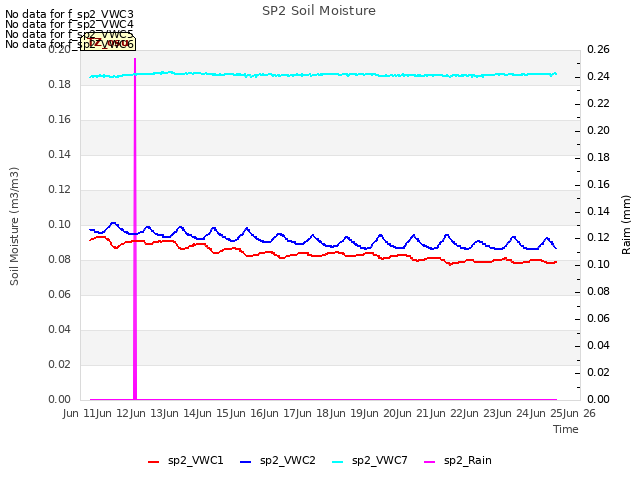Click the 'No data for f_sp2_VWC3' message

[69, 15]
